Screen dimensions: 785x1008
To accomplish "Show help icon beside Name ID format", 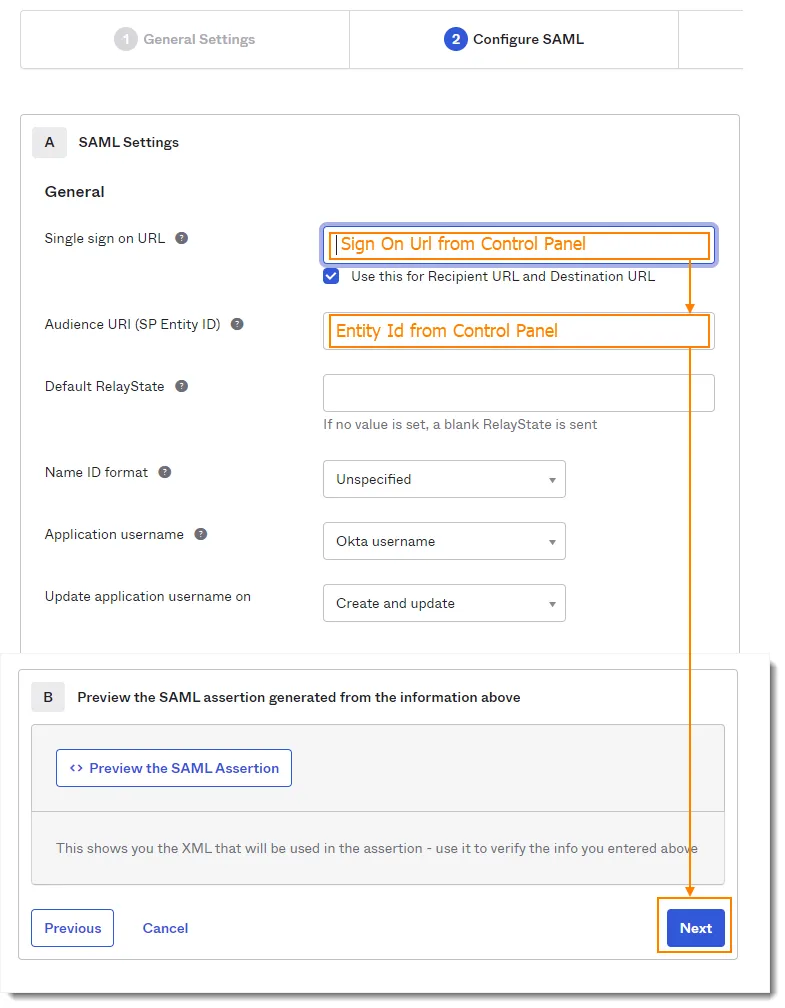I will pos(165,472).
